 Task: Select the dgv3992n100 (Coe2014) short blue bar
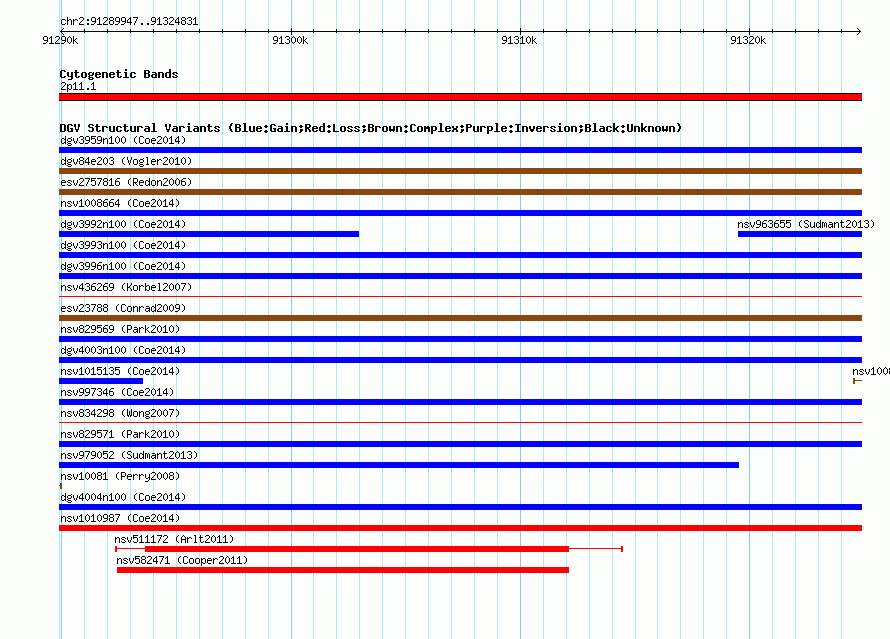click(209, 234)
